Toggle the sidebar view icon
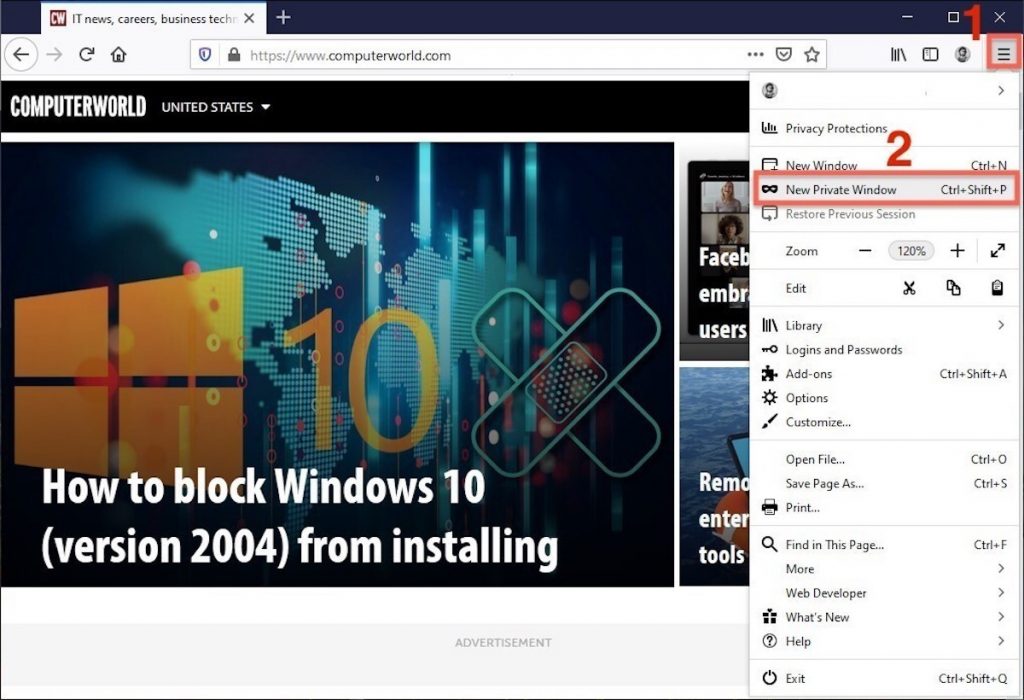Screen dimensions: 1024x700 [930, 55]
